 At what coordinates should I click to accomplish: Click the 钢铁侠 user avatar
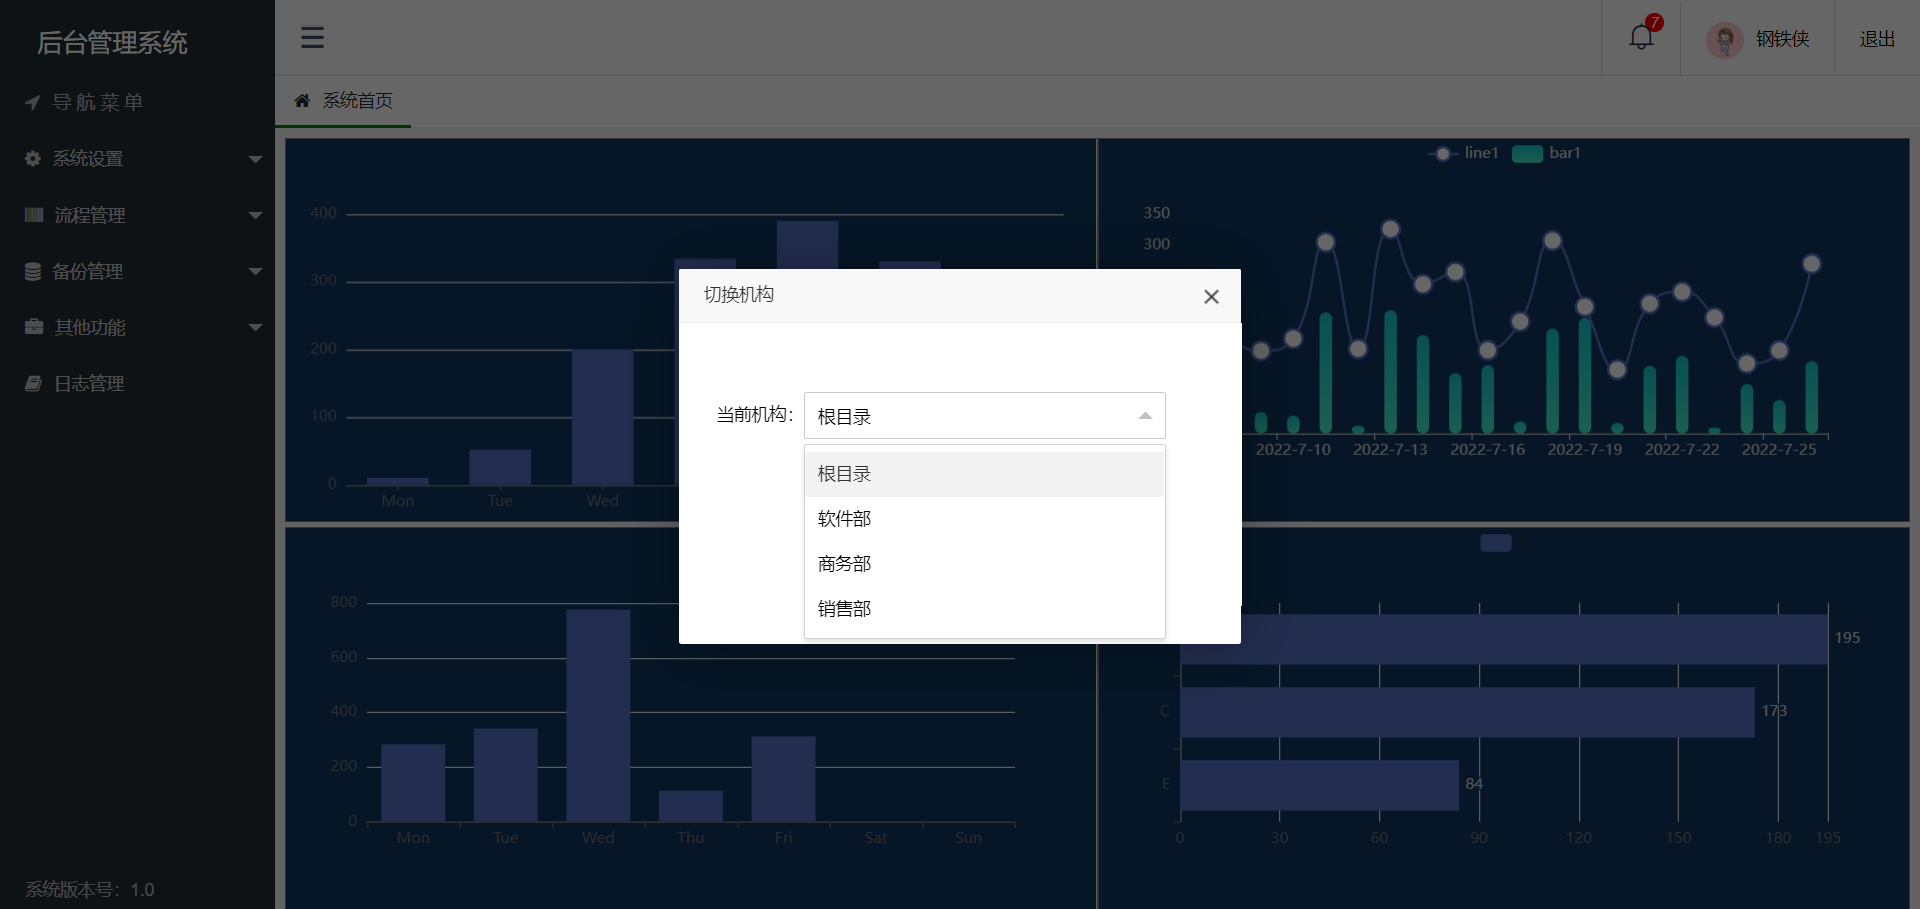pyautogui.click(x=1725, y=39)
